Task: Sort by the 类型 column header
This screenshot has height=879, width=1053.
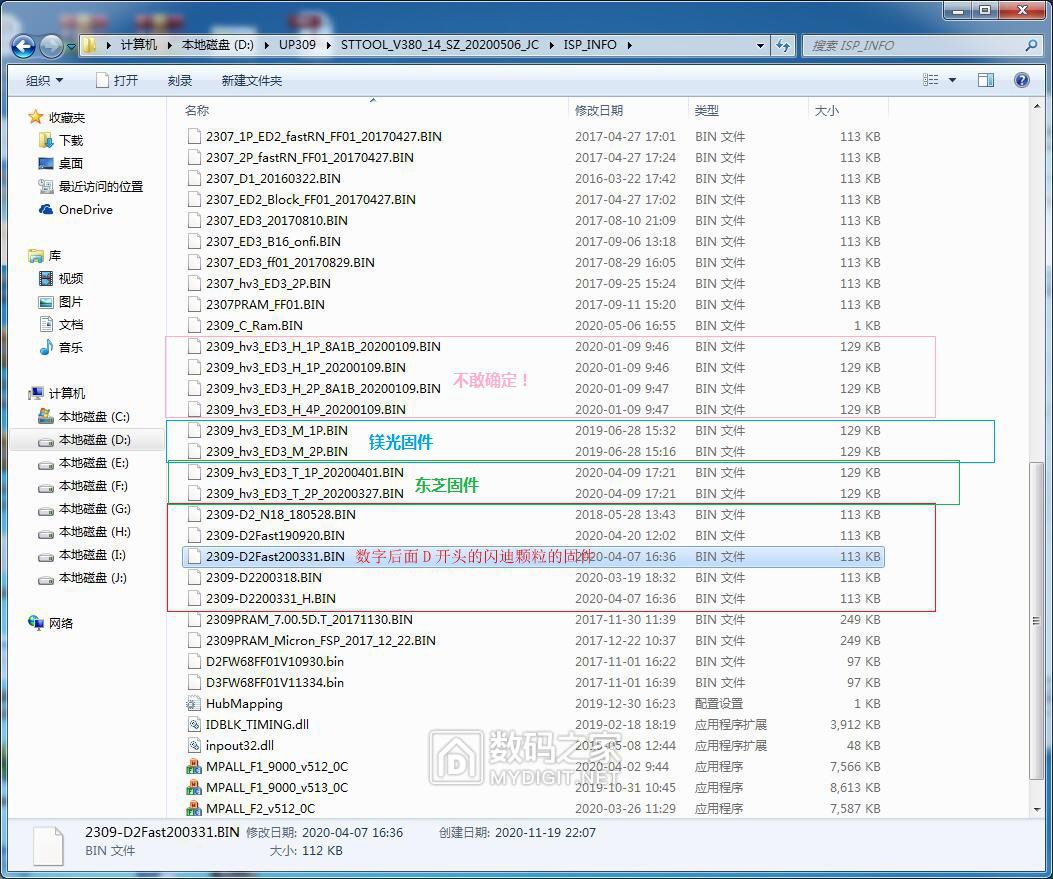Action: [706, 111]
